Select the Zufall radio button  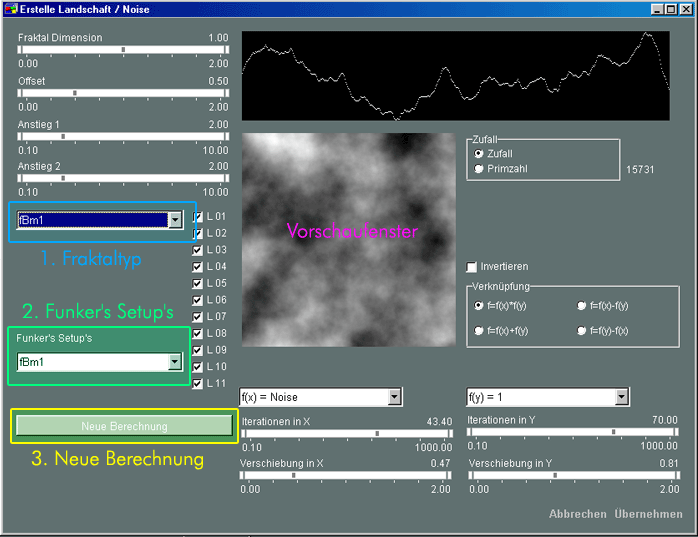click(479, 153)
